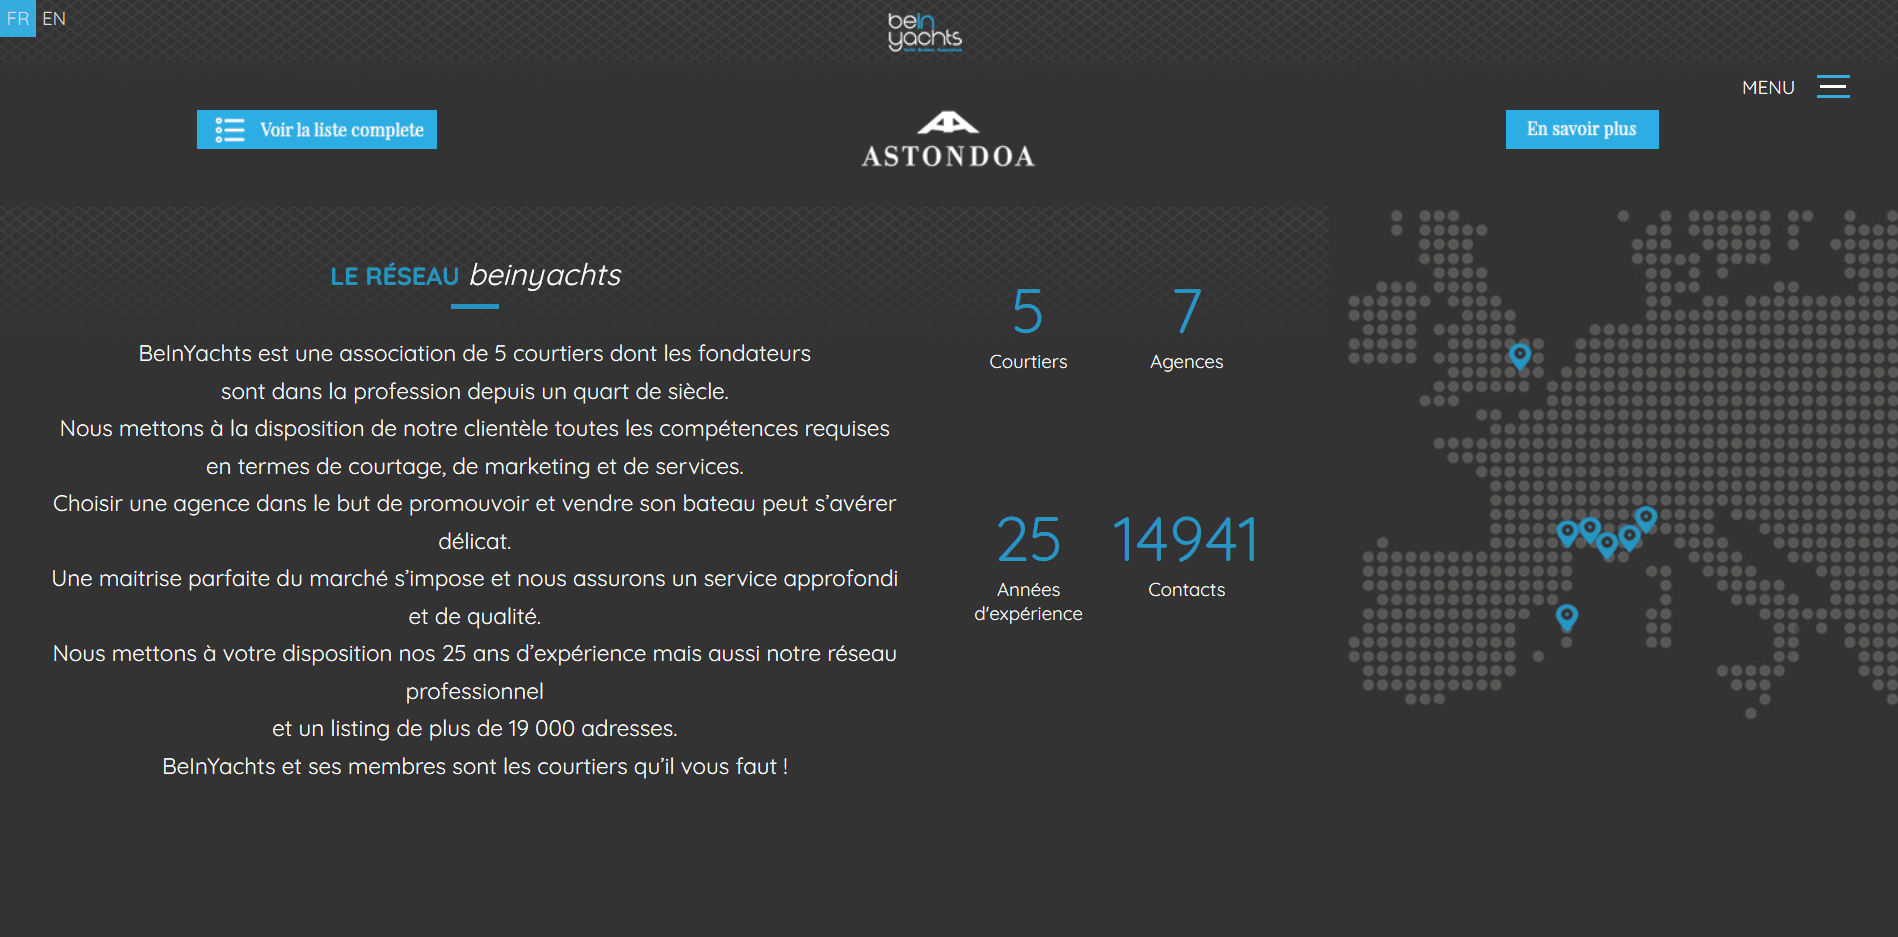Viewport: 1898px width, 937px height.
Task: Select the southernmost isolated map pin
Action: (x=1567, y=616)
